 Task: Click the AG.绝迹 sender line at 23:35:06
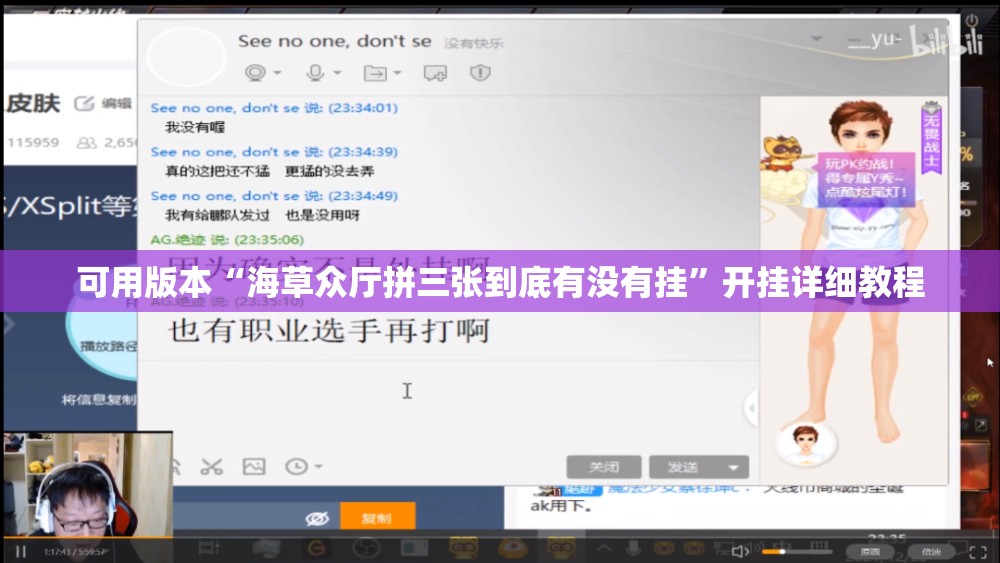[227, 240]
